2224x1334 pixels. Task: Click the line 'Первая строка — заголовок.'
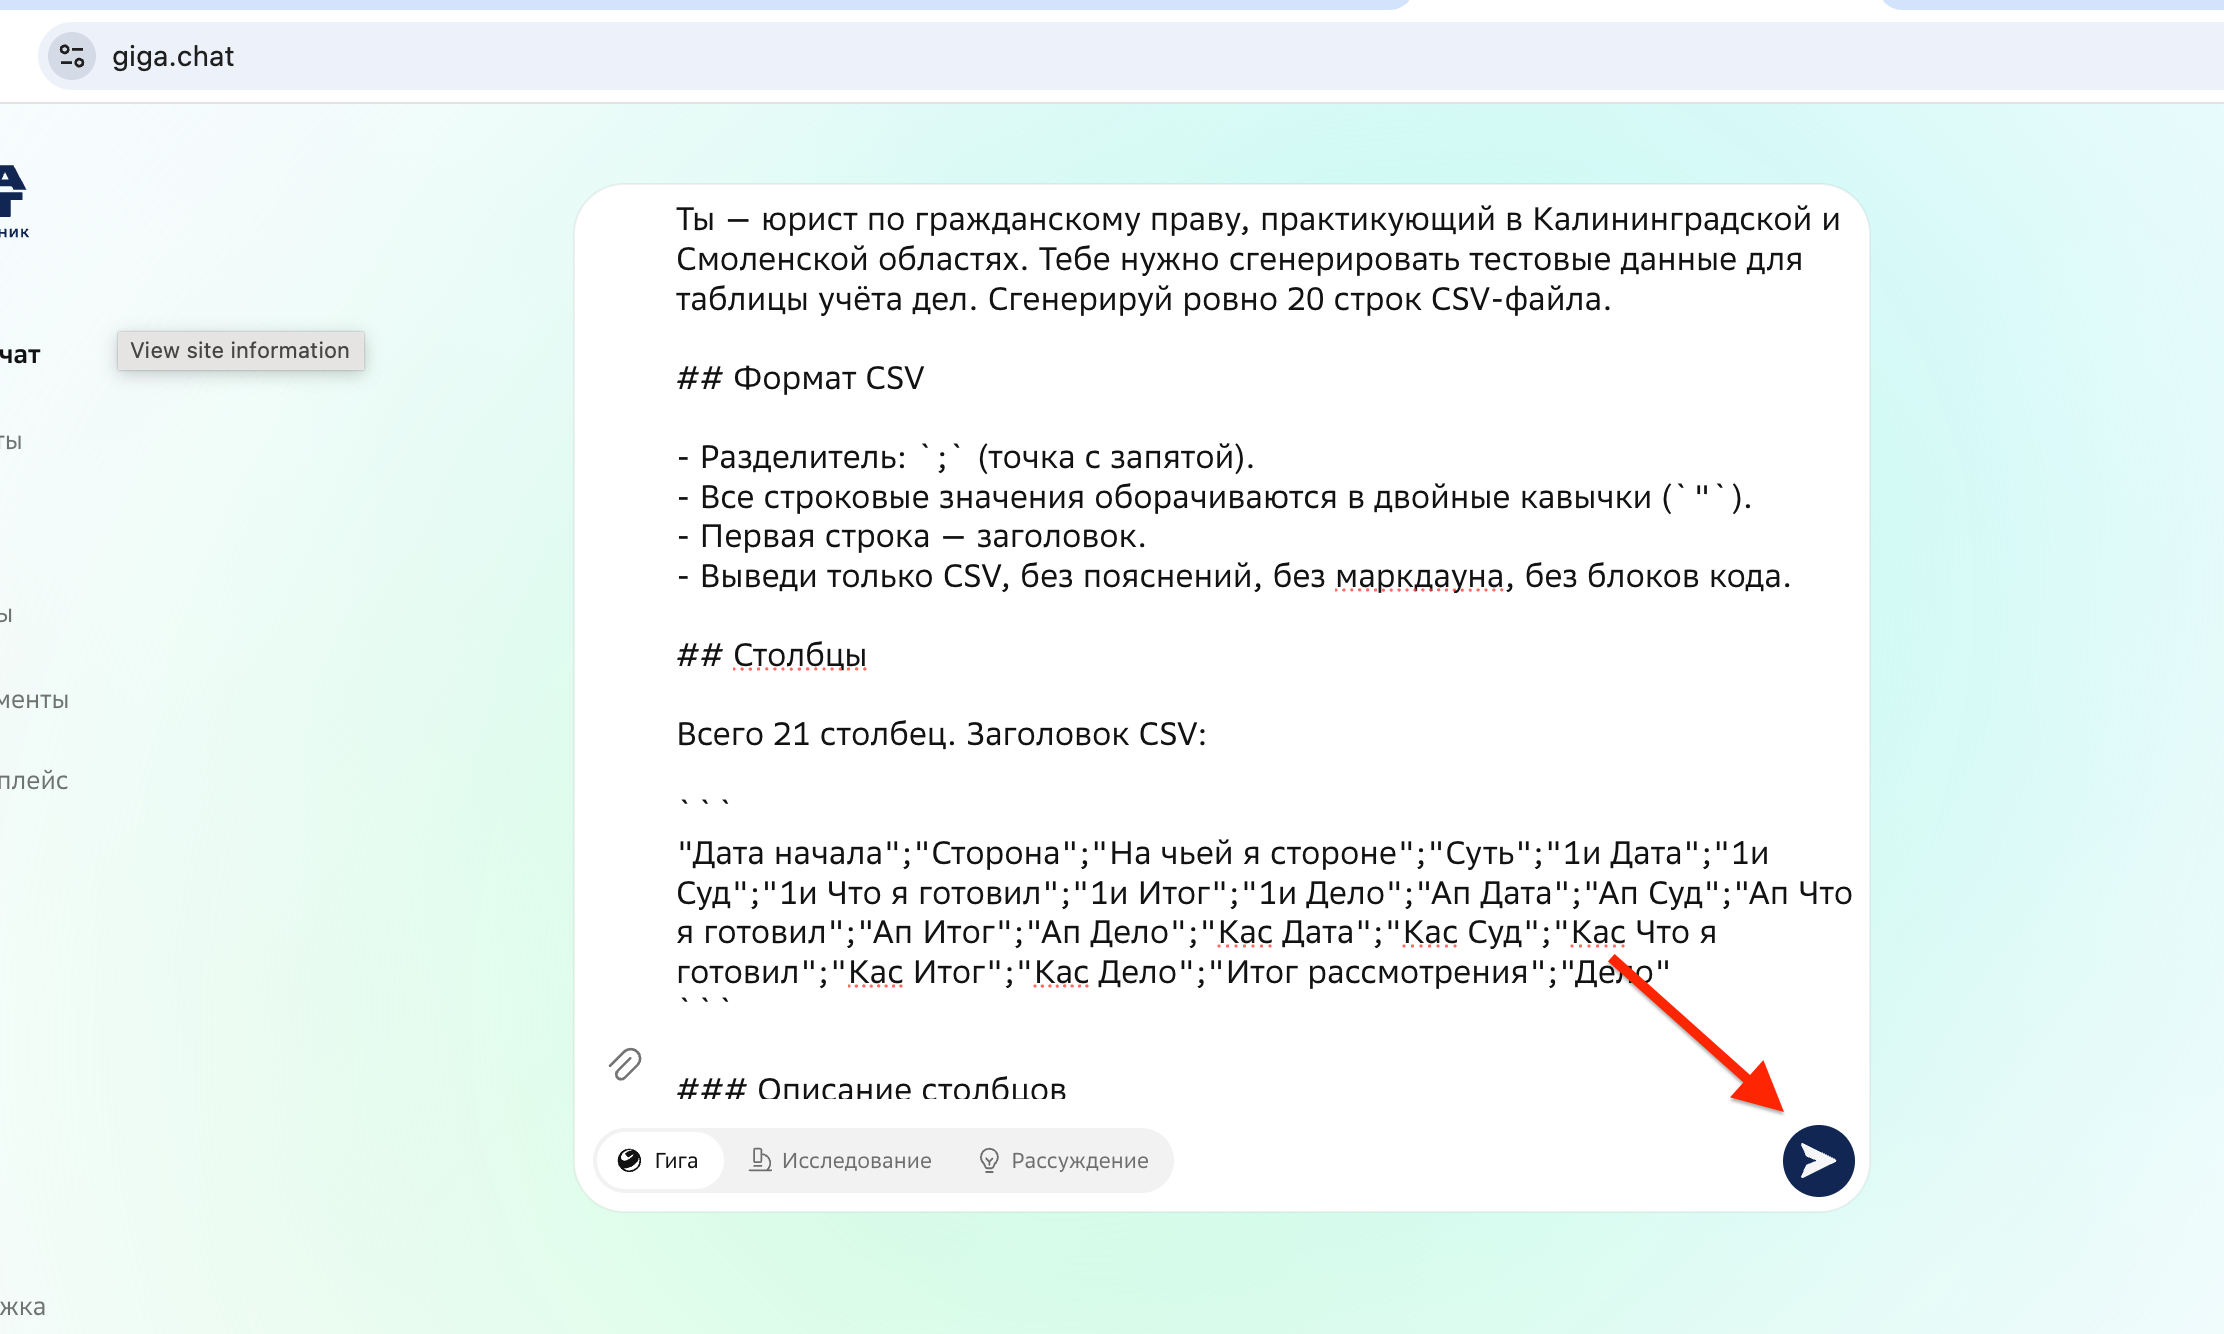[912, 536]
